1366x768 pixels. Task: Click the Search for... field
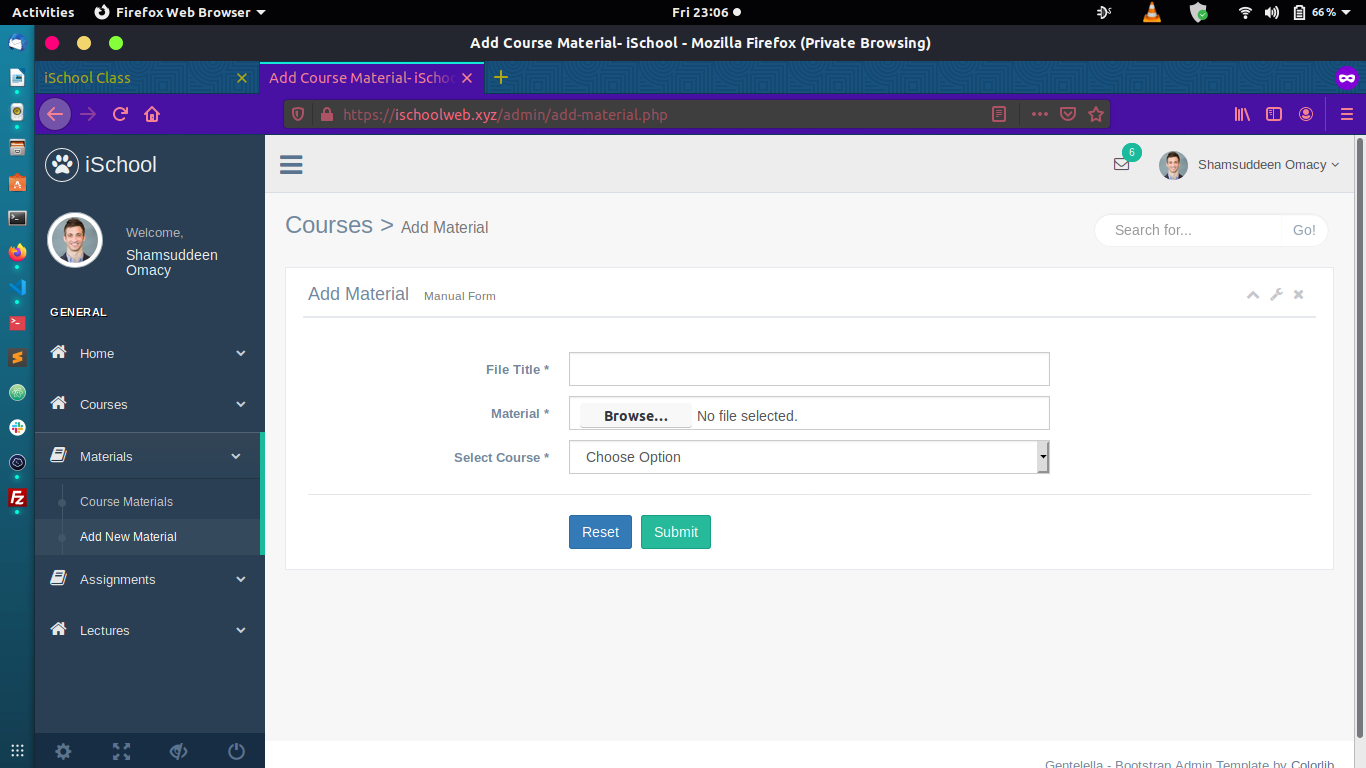coord(1188,230)
